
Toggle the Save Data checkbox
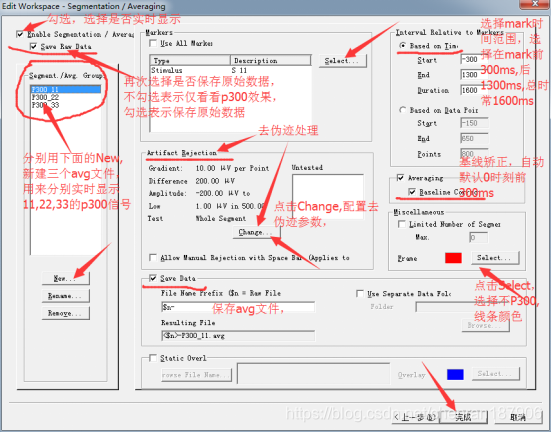point(153,278)
